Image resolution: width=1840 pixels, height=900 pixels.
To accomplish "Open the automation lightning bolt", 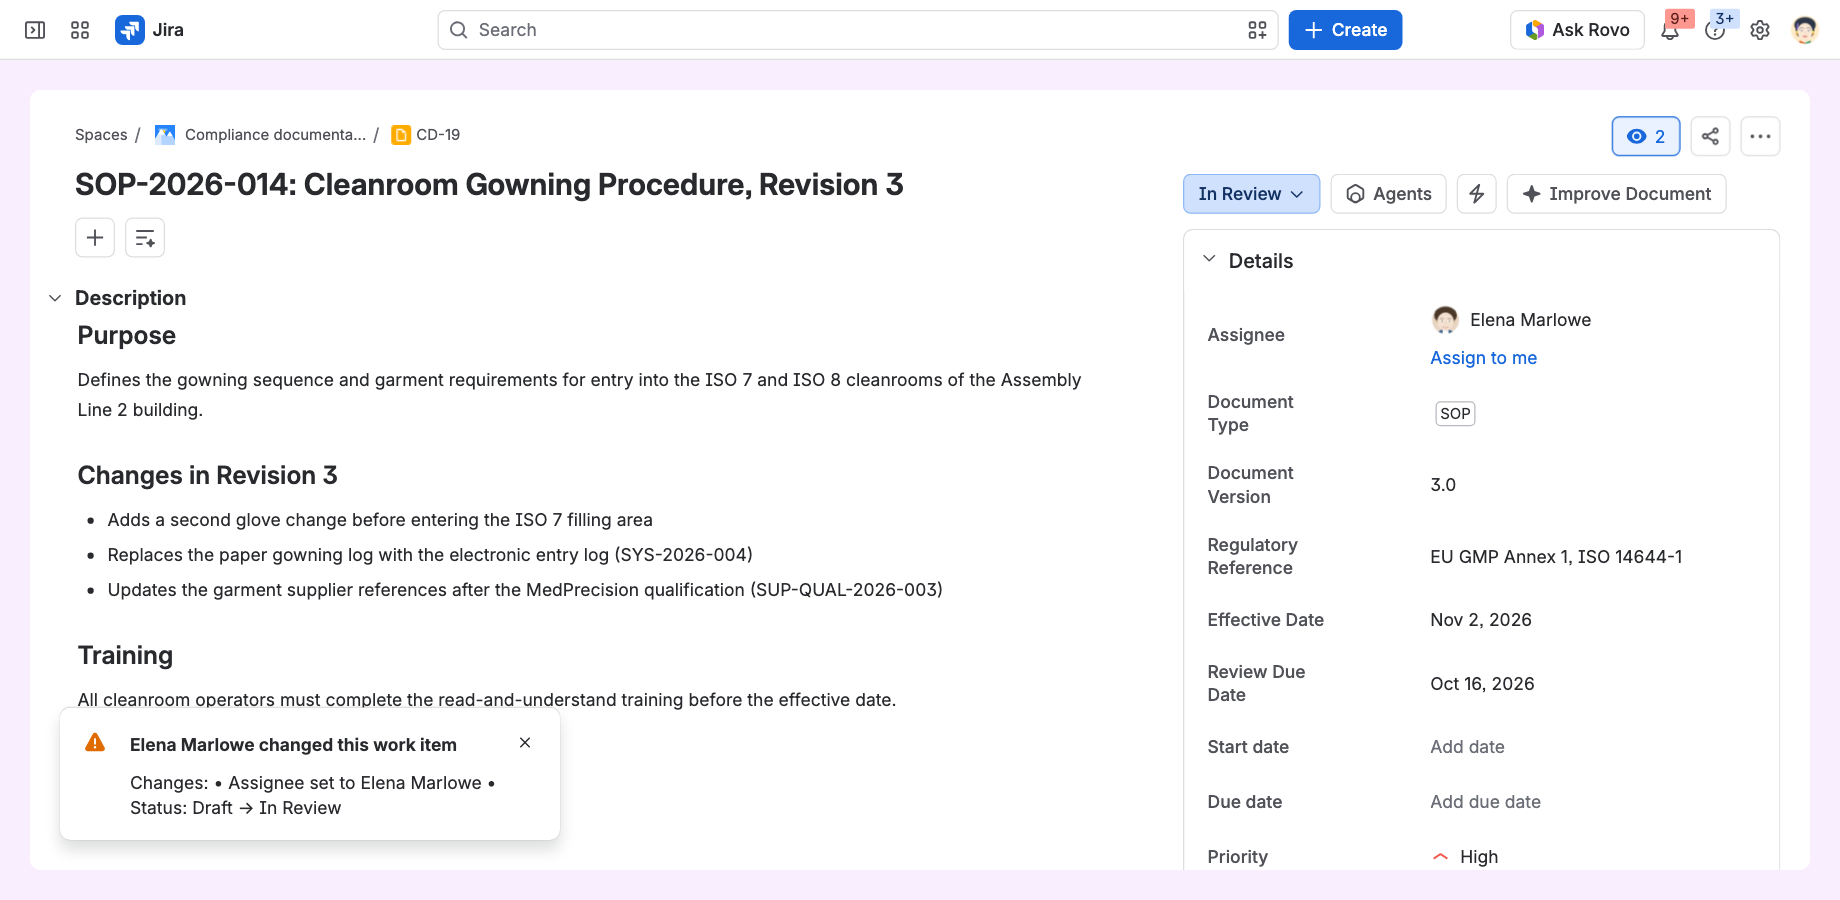I will 1477,194.
